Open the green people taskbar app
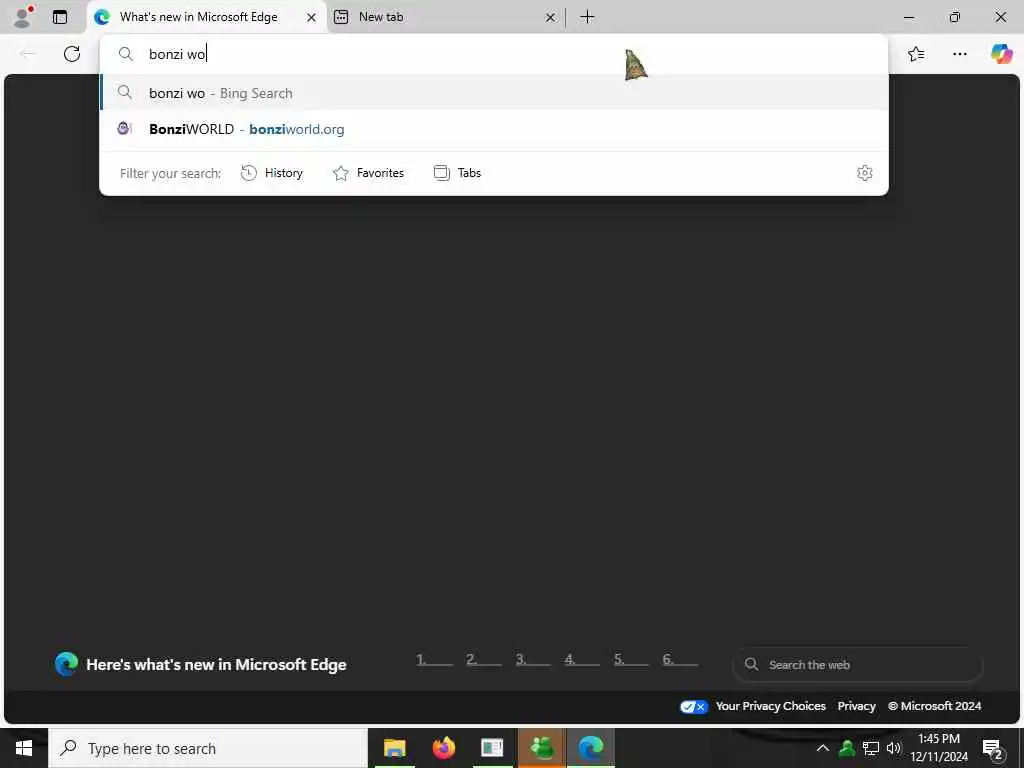Screen dimensions: 1024x768 click(542, 748)
